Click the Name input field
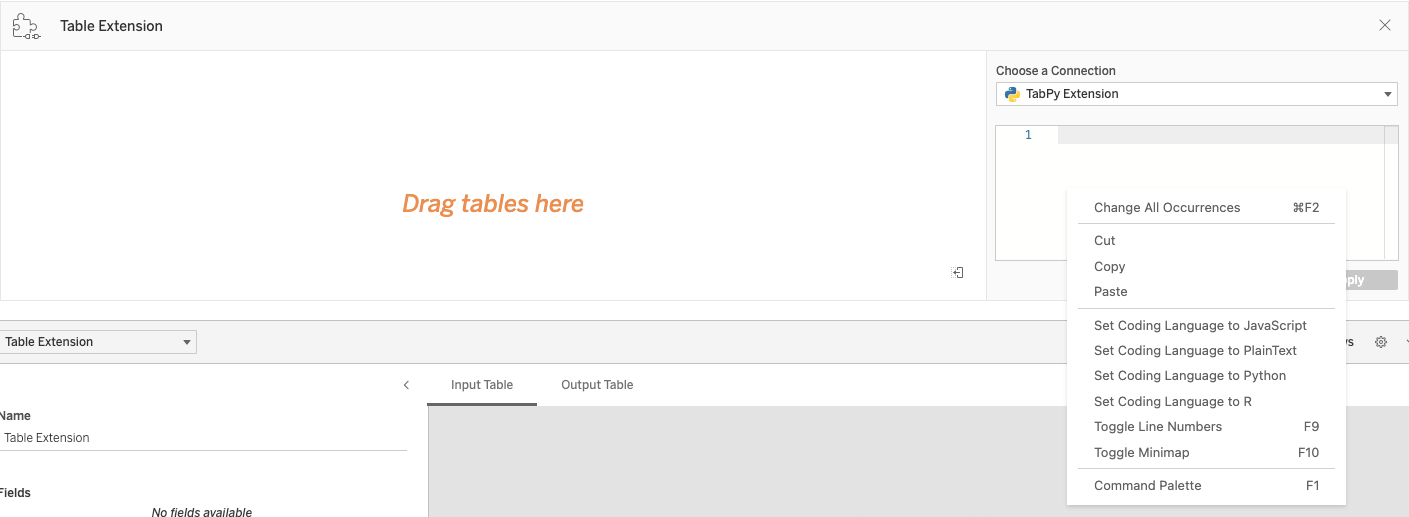The height and width of the screenshot is (517, 1409). [x=204, y=438]
